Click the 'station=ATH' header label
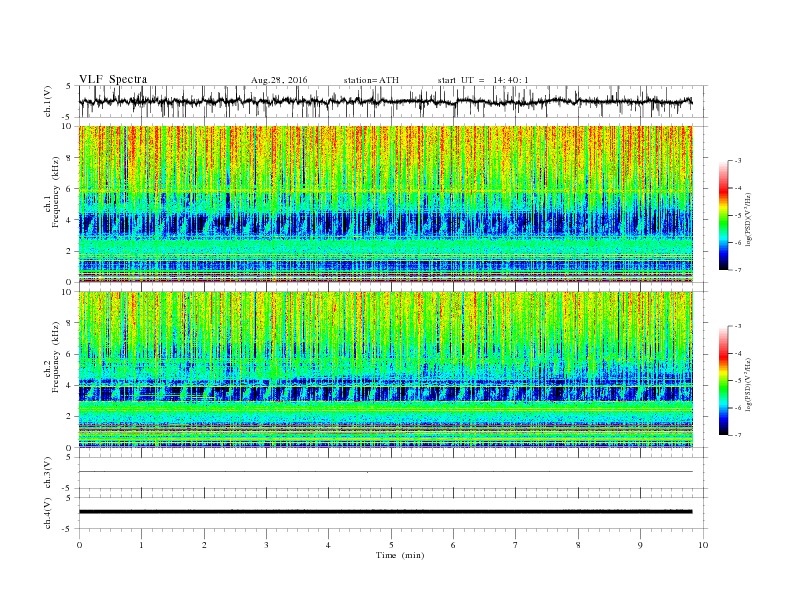 click(x=371, y=80)
